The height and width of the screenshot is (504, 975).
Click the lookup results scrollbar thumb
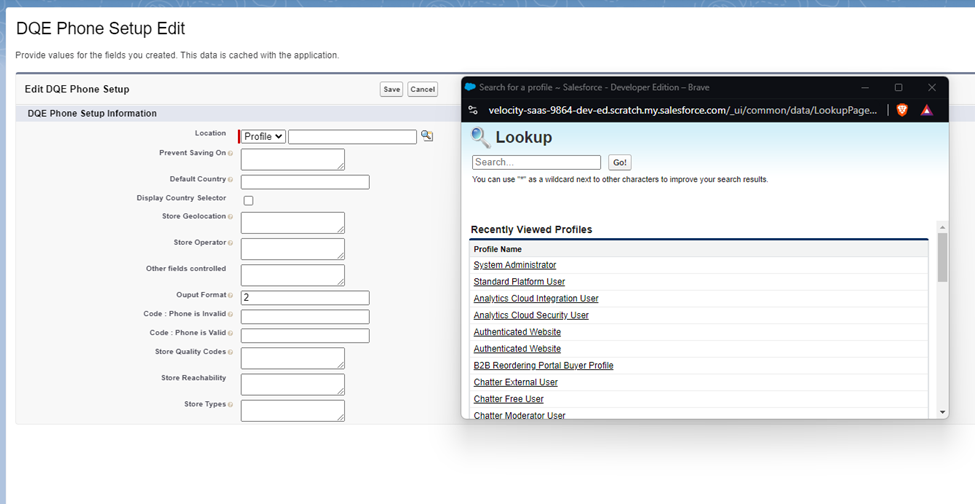943,257
